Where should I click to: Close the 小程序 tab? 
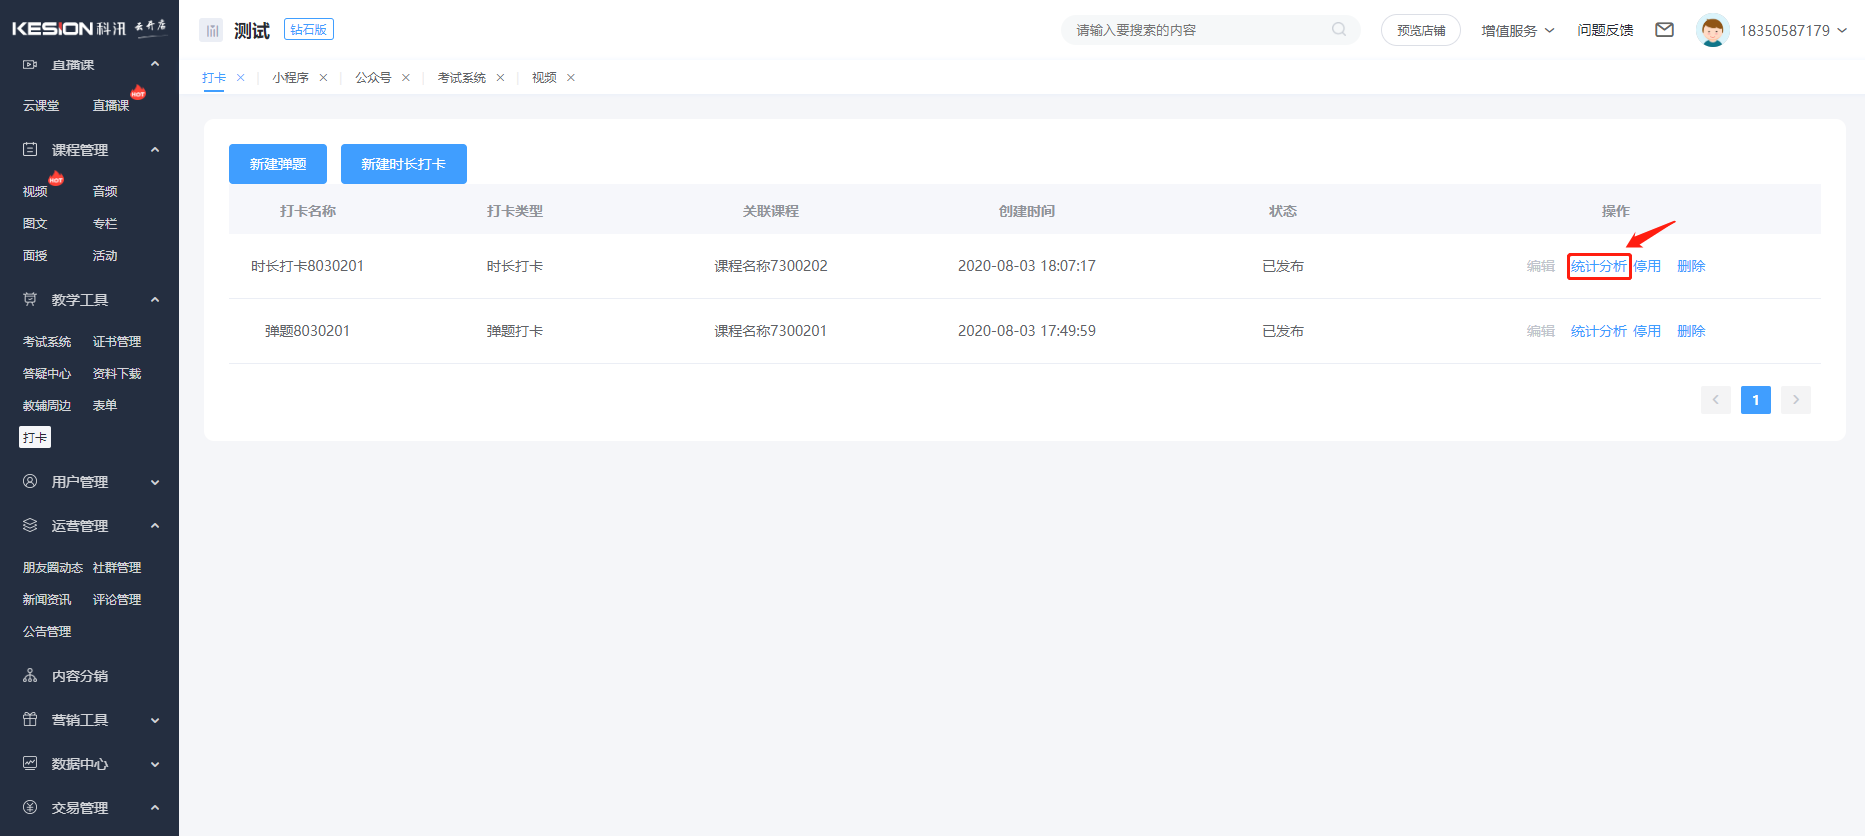click(x=323, y=78)
